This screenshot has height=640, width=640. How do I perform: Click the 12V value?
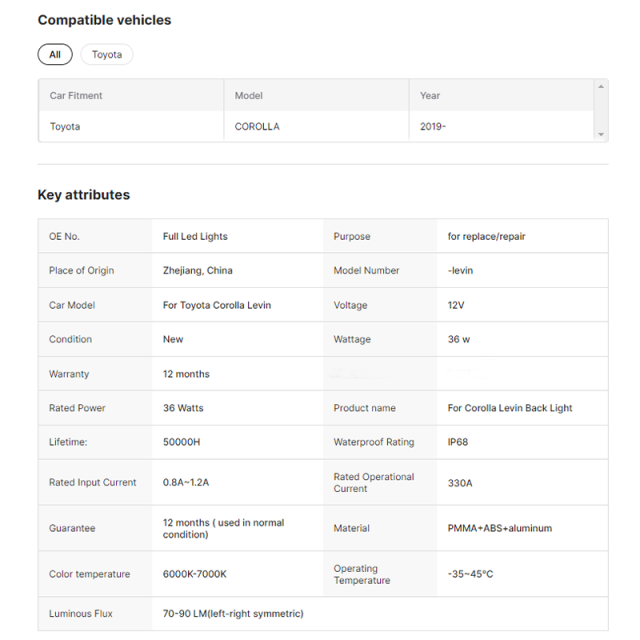(456, 305)
